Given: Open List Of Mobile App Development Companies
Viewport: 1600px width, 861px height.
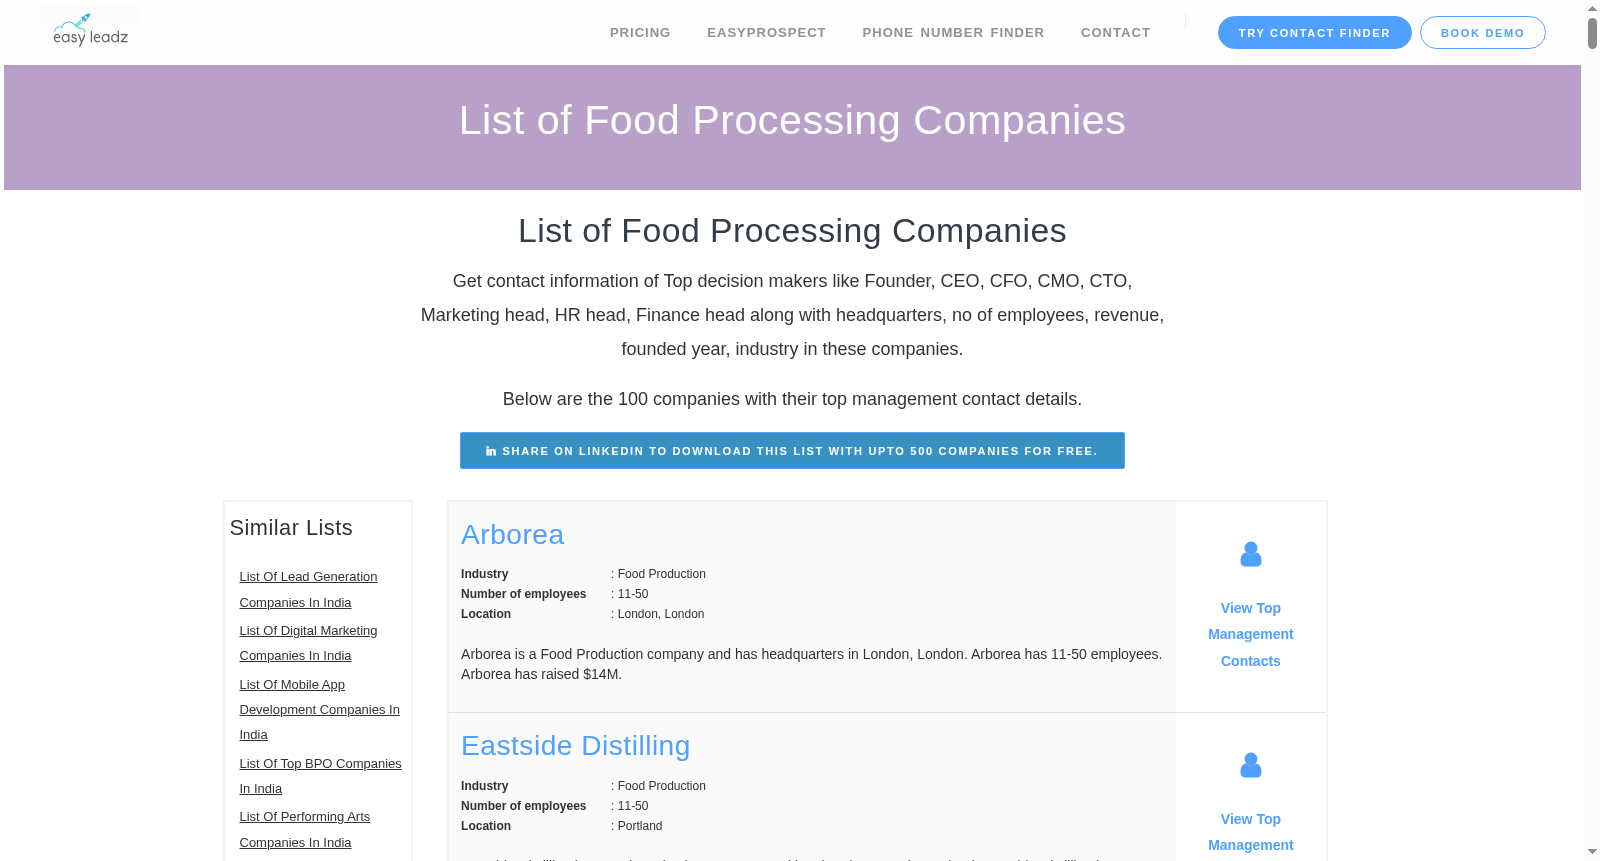Looking at the screenshot, I should point(319,710).
